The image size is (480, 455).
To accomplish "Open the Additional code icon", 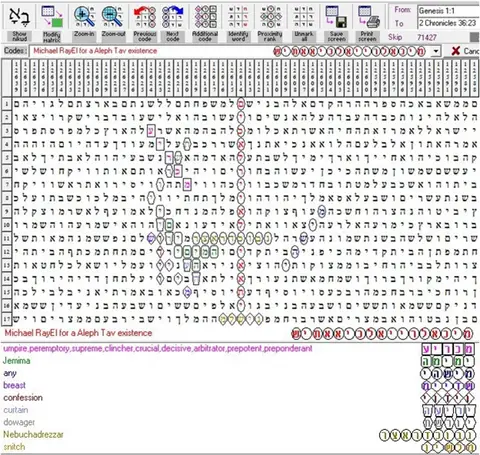I will (205, 17).
